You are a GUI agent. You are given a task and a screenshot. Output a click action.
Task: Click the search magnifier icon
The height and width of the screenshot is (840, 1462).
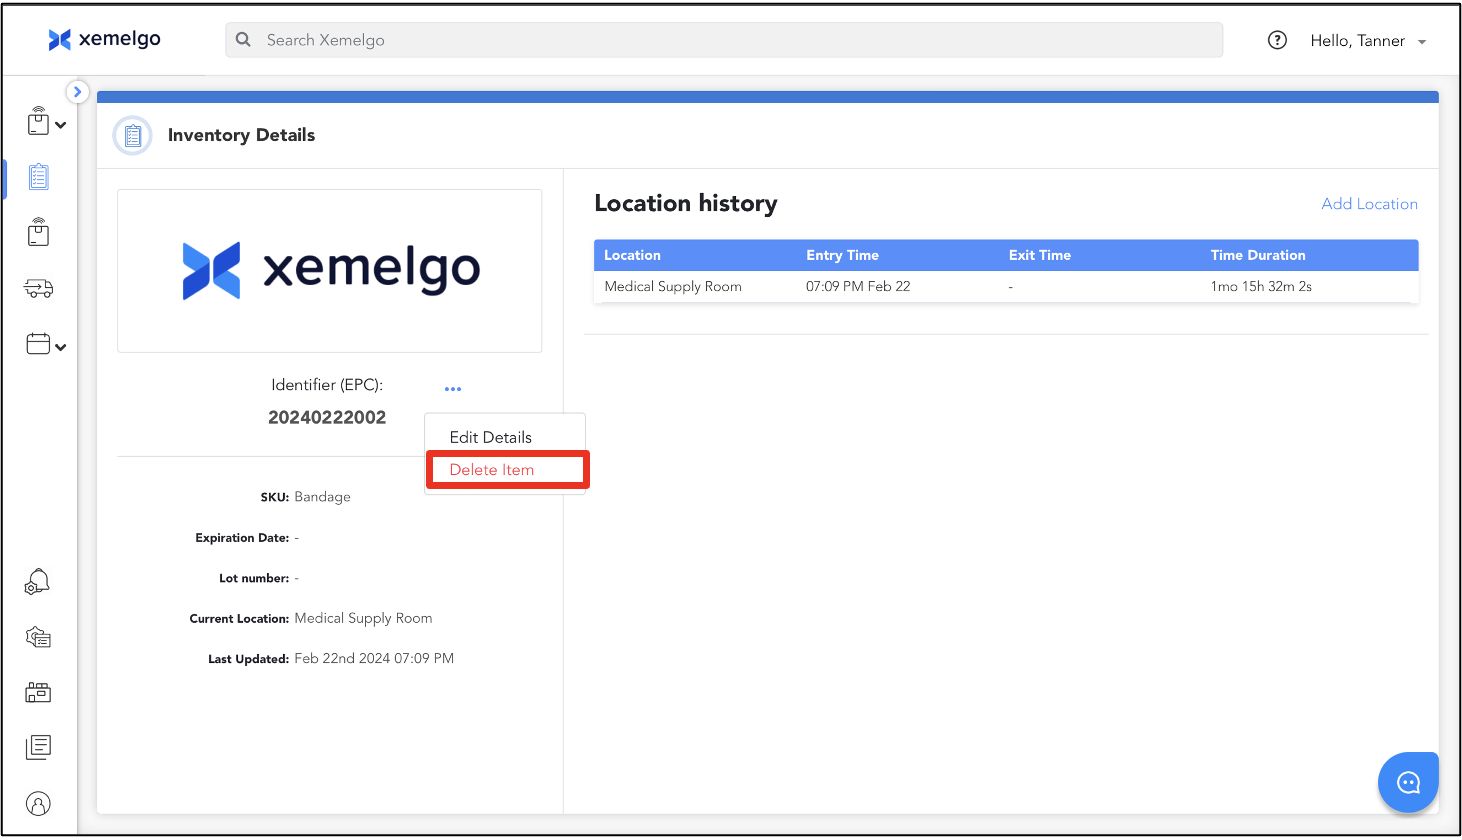point(243,40)
